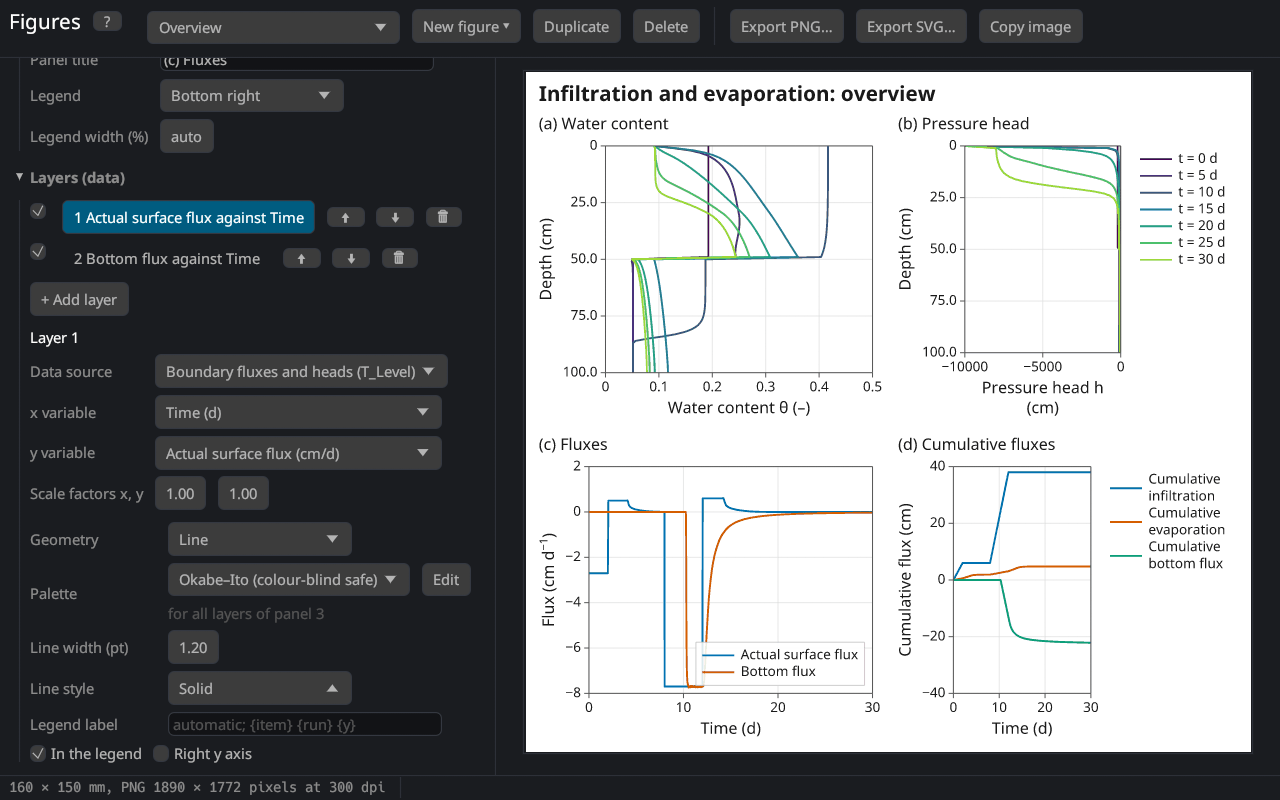Move Bottom flux layer up
This screenshot has height=800, width=1280.
[x=302, y=258]
